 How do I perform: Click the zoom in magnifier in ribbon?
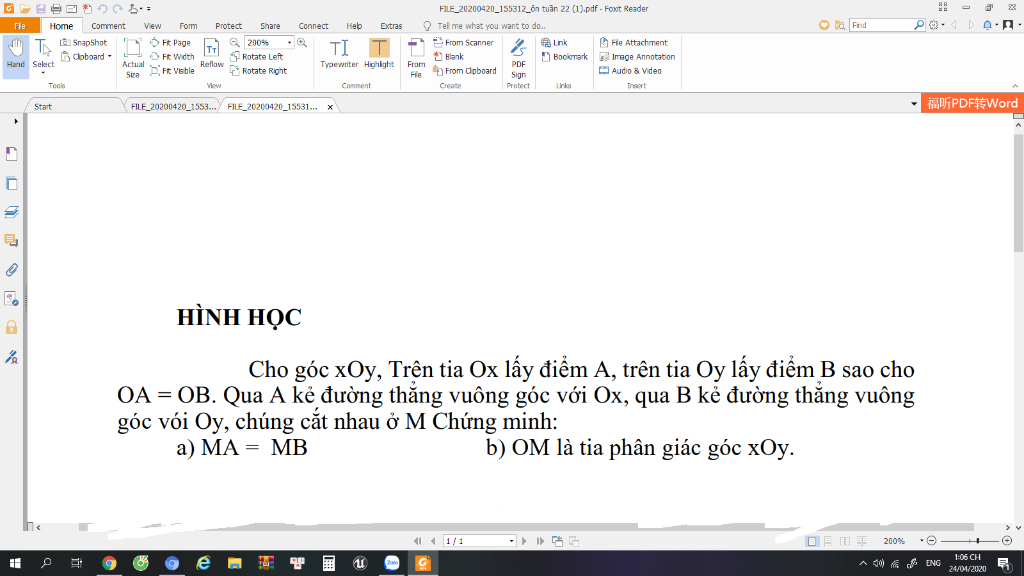[x=302, y=42]
